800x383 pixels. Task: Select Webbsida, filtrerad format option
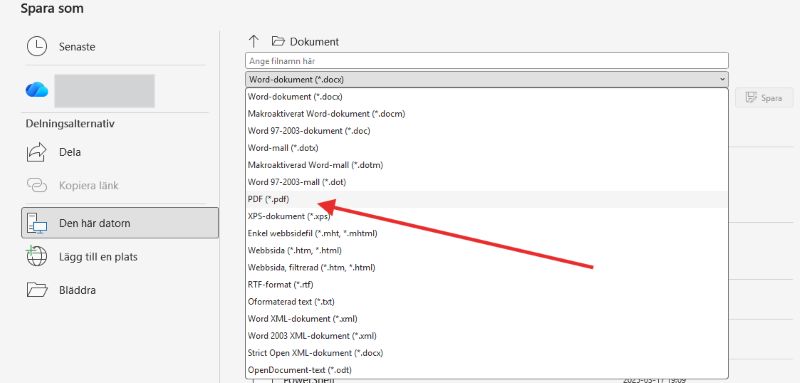coord(487,267)
